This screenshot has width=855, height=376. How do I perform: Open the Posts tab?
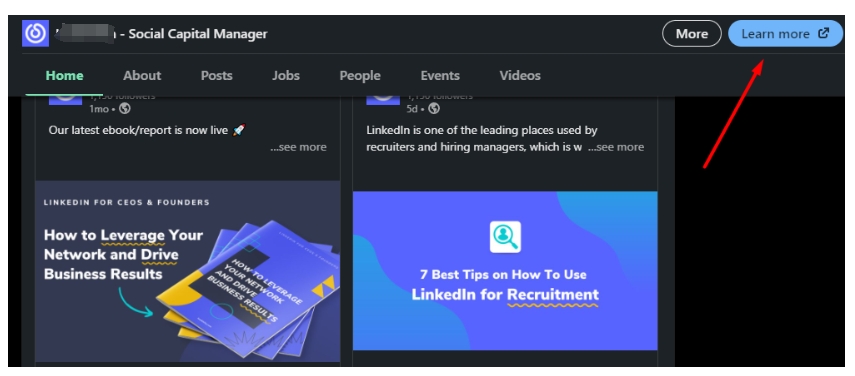click(216, 76)
